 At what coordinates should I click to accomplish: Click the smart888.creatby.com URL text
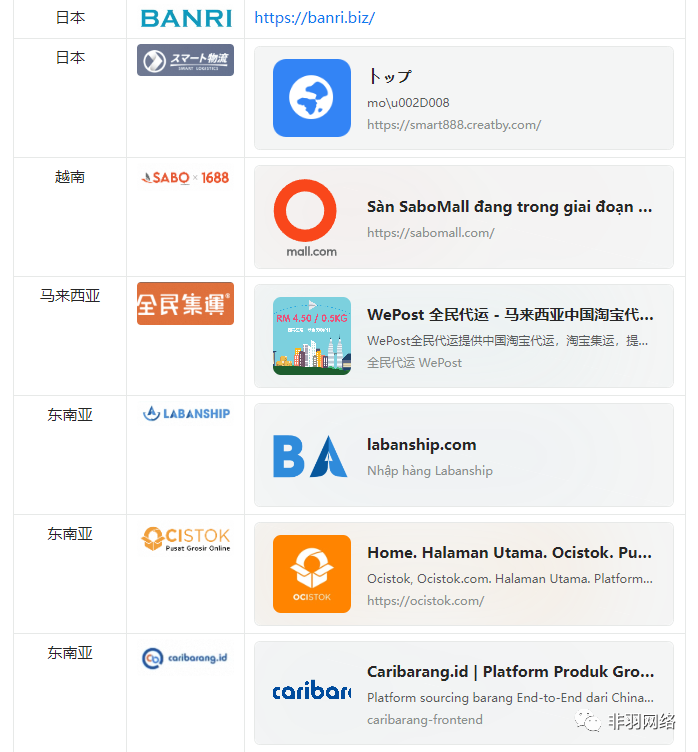click(453, 125)
